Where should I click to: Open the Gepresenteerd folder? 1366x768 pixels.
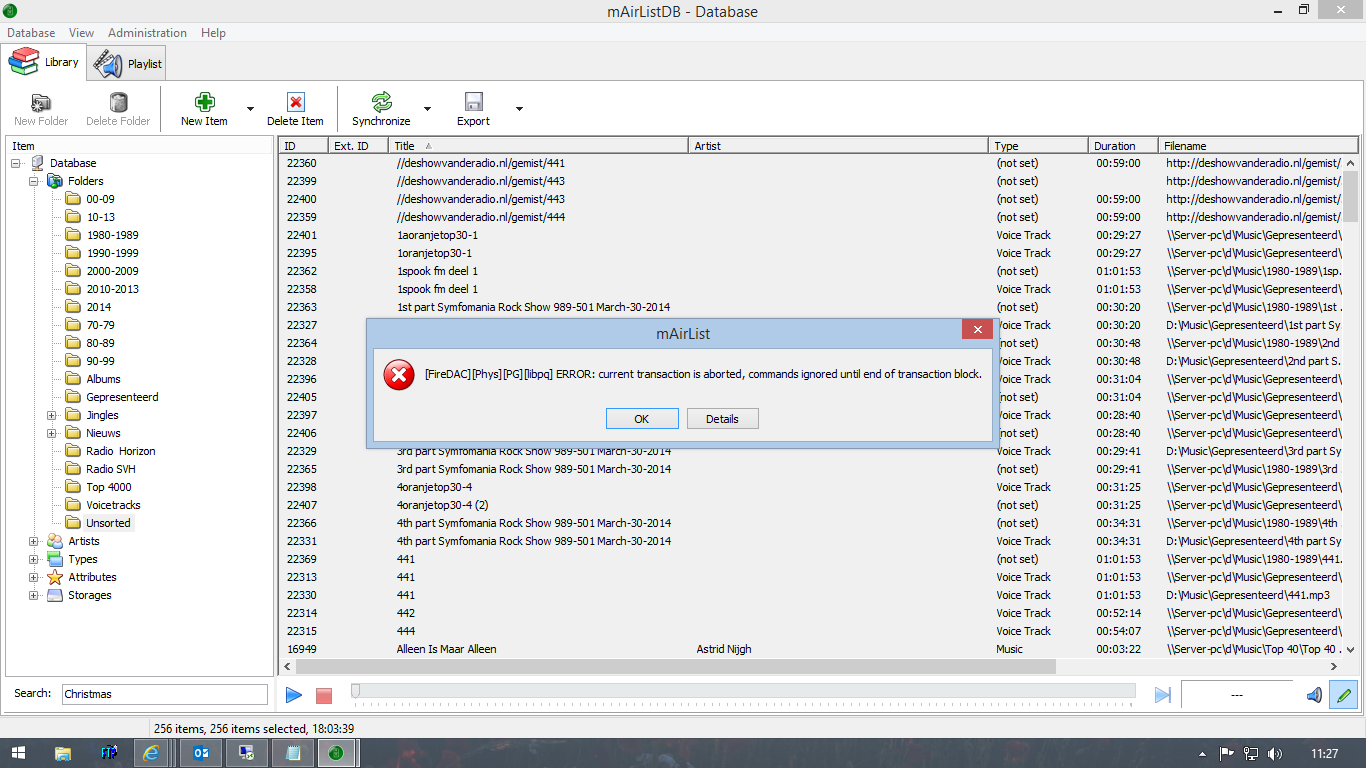click(x=122, y=397)
